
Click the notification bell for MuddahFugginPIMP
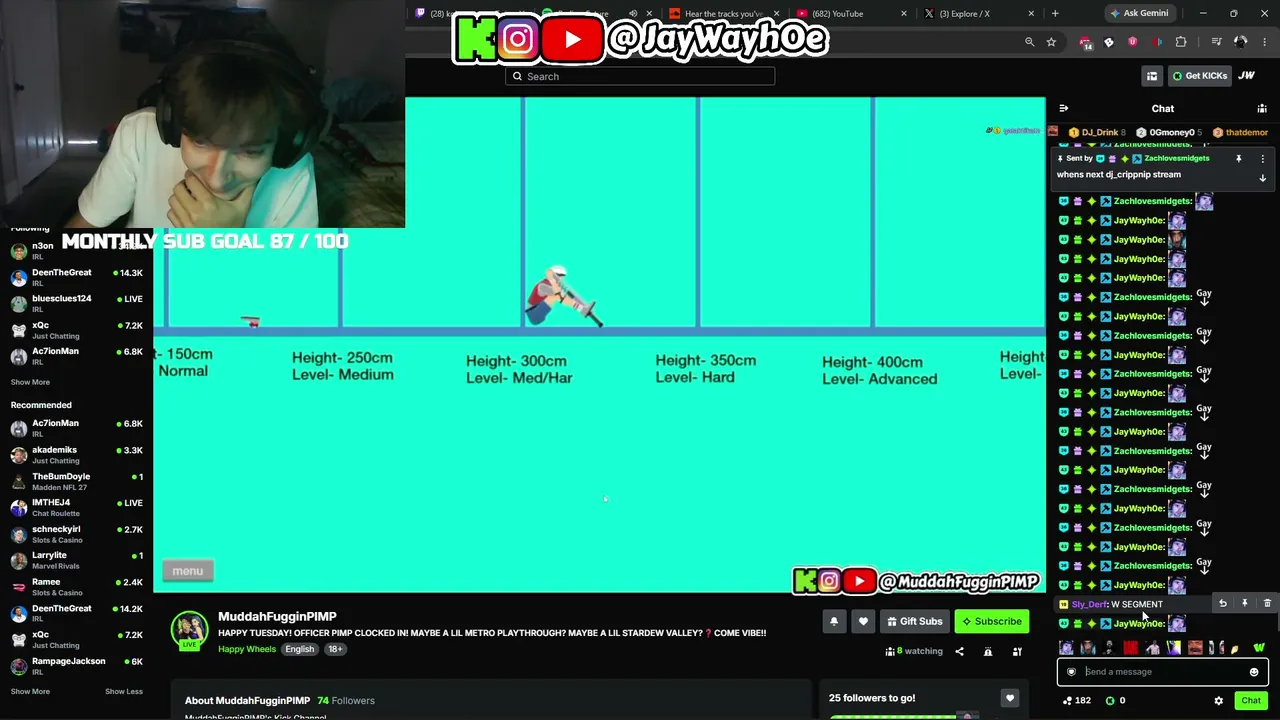pos(834,621)
